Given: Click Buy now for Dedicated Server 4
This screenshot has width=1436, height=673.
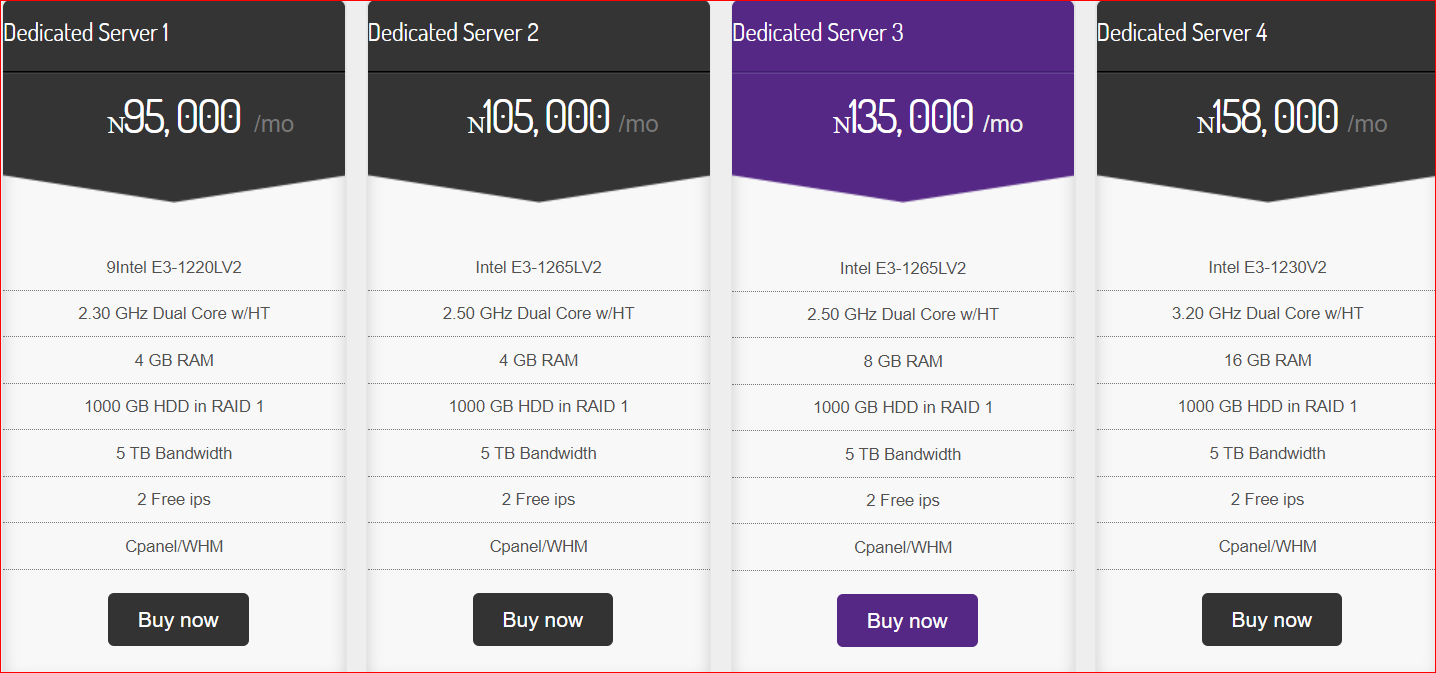Looking at the screenshot, I should pos(1272,620).
